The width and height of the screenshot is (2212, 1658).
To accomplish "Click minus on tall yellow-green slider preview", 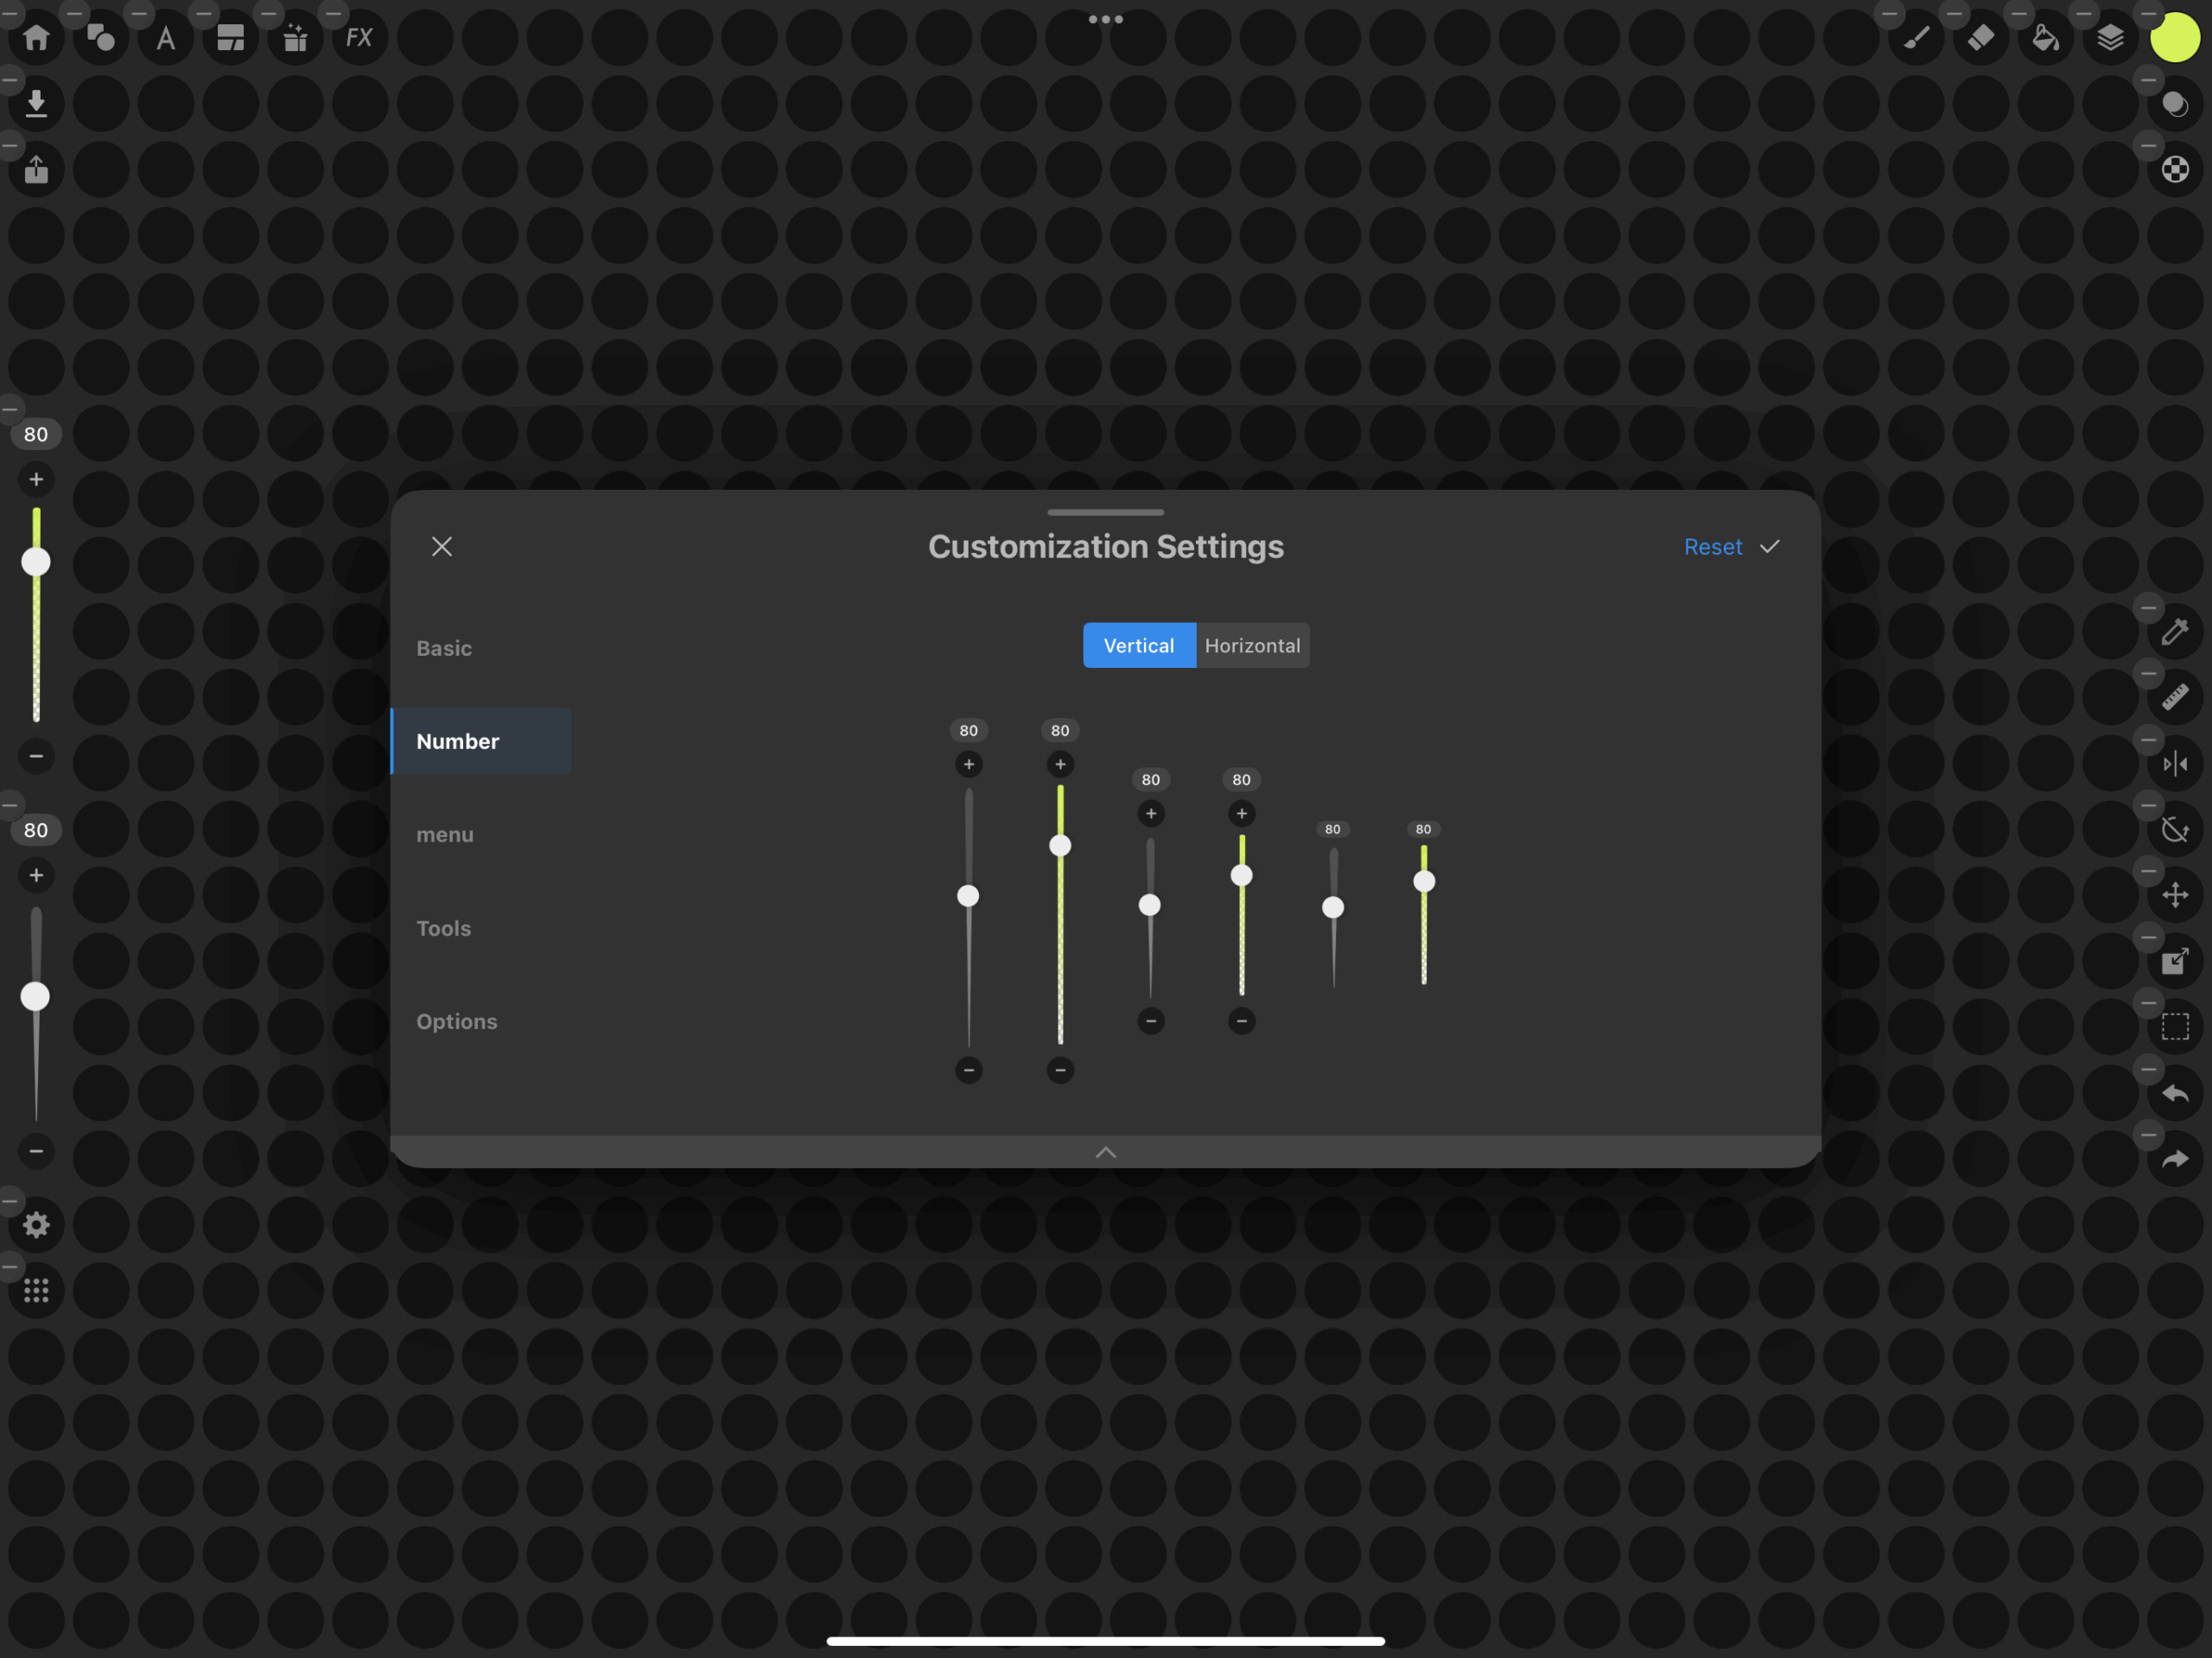I will [x=1060, y=1070].
